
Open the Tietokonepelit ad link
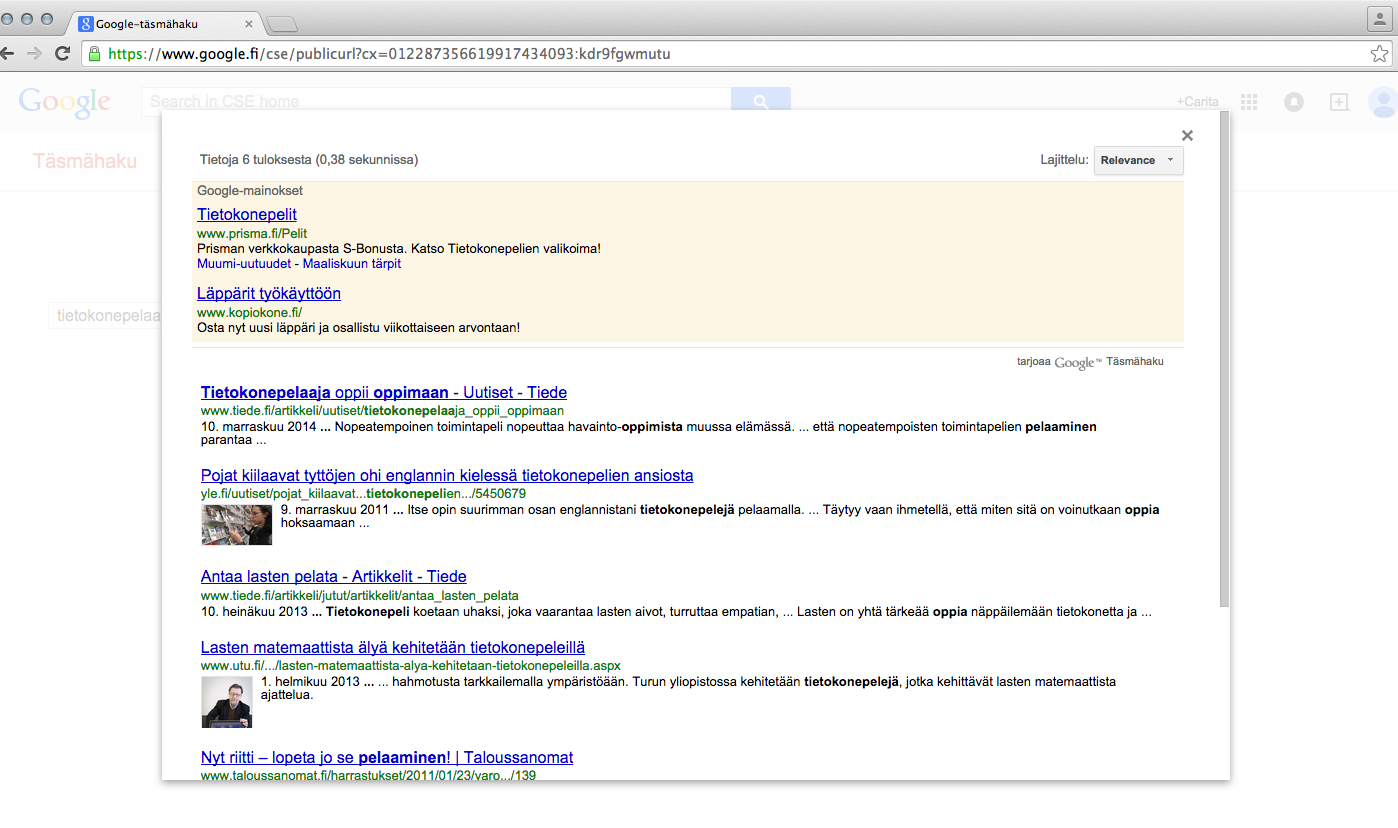coord(247,215)
